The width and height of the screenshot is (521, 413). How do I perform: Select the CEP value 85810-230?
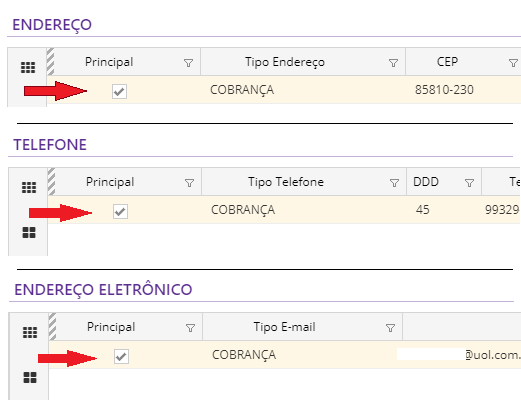[x=444, y=90]
